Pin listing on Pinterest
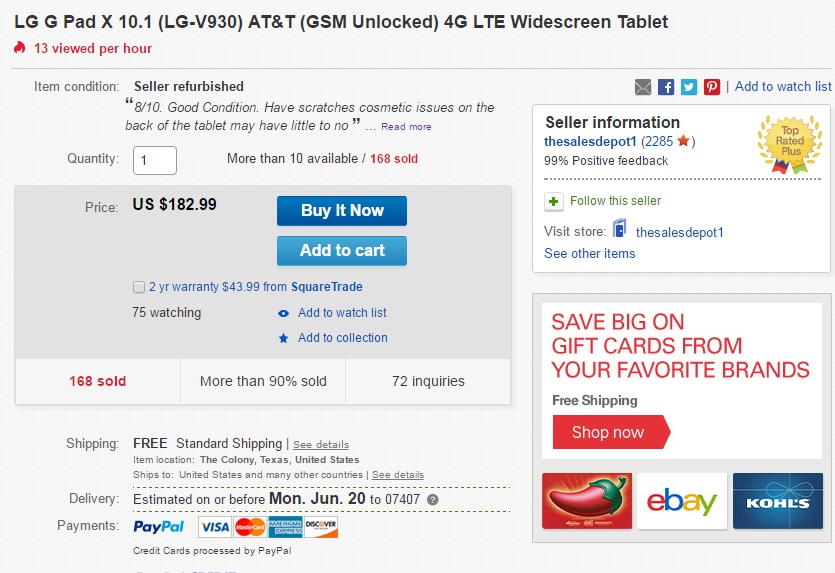Screen dimensions: 835x573 pos(712,87)
